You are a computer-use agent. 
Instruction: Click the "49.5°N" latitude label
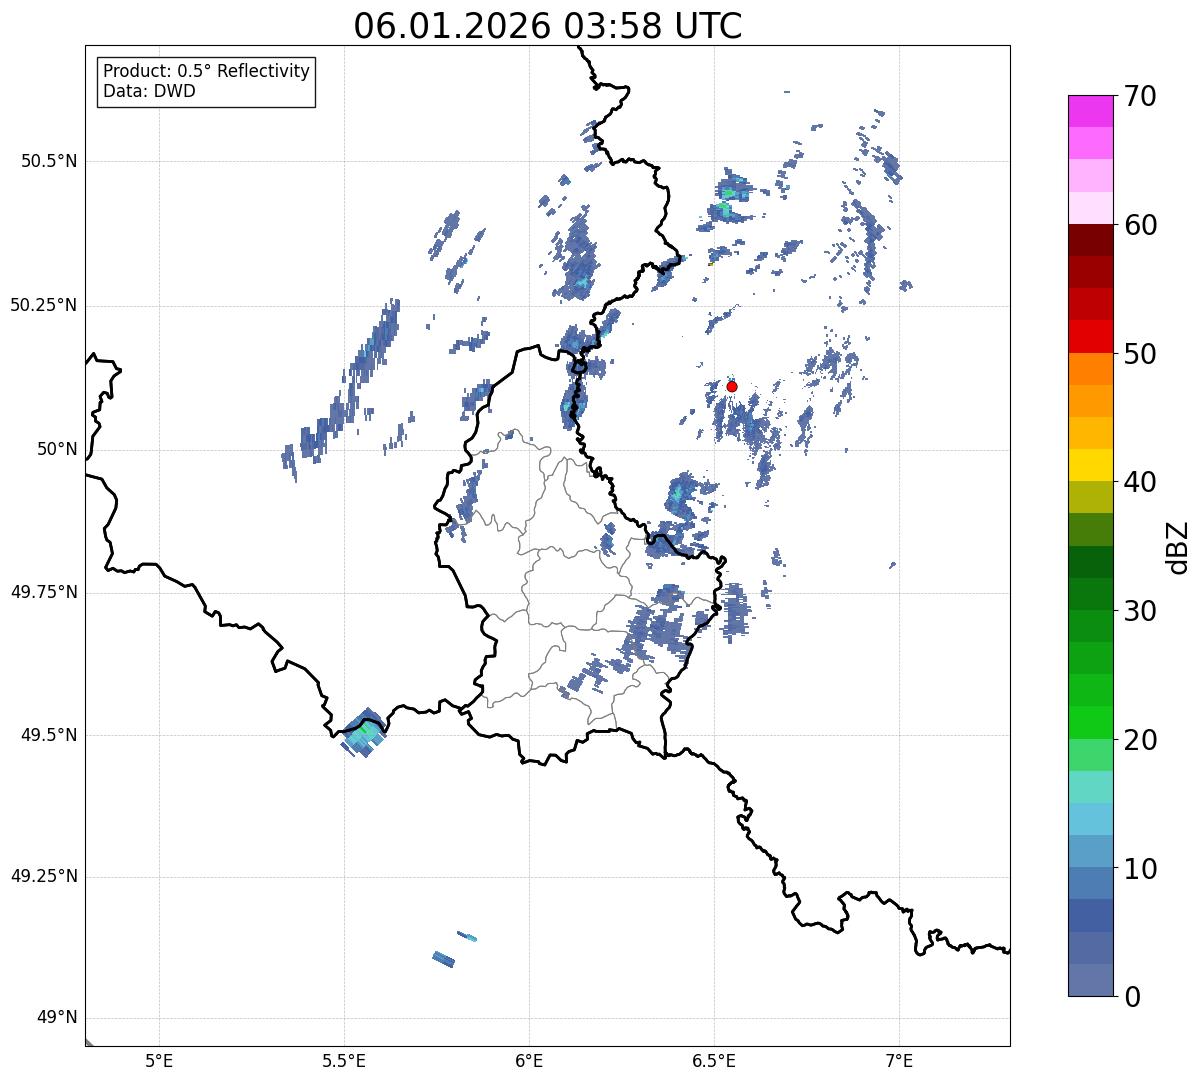(x=49, y=735)
